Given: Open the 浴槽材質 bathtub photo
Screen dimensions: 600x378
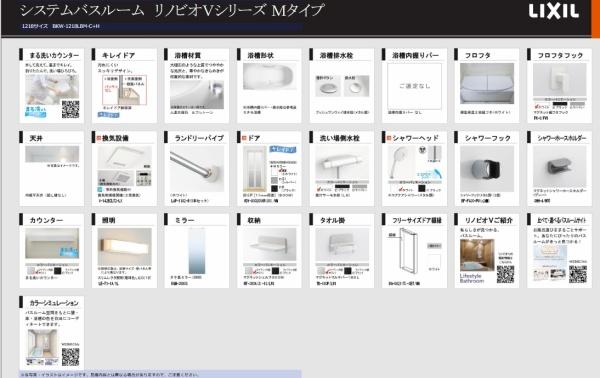Looking at the screenshot, I should (197, 94).
